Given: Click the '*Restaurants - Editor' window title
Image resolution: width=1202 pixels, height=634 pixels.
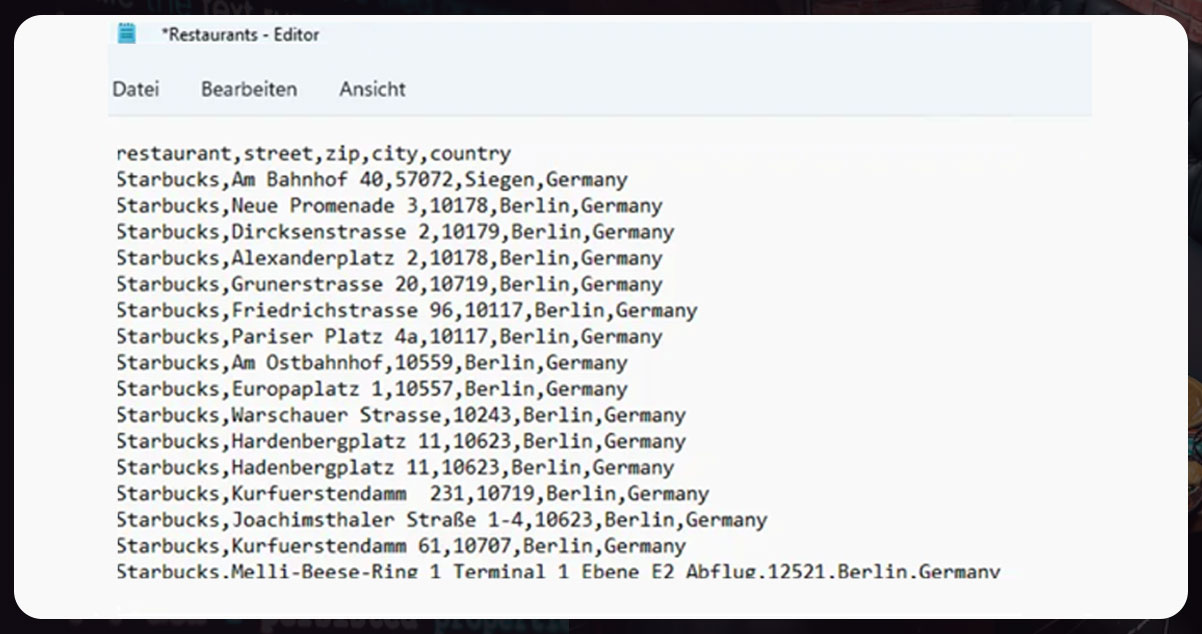Looking at the screenshot, I should coord(240,34).
